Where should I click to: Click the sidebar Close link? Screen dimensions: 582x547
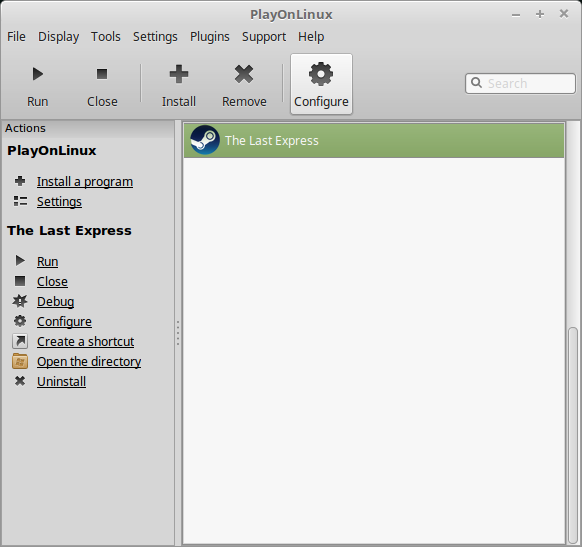point(52,282)
